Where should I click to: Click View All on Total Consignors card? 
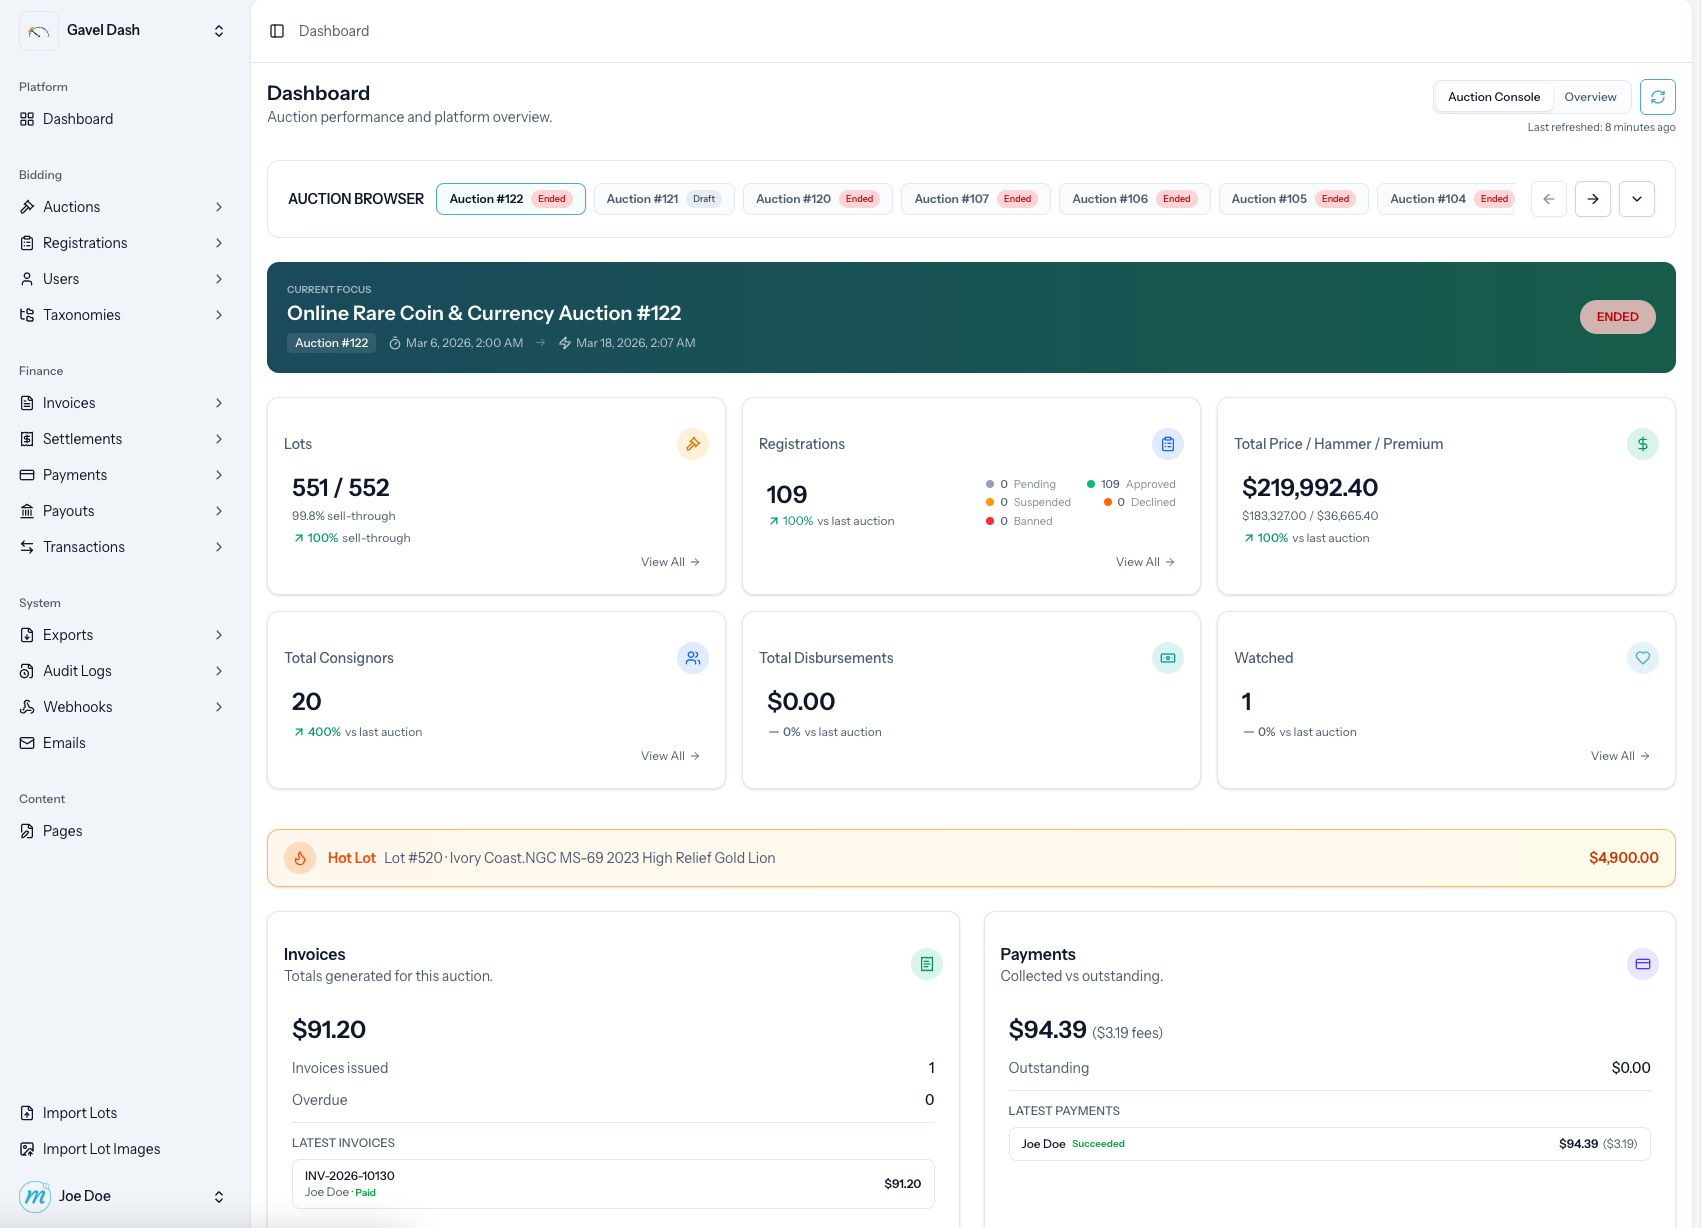670,756
